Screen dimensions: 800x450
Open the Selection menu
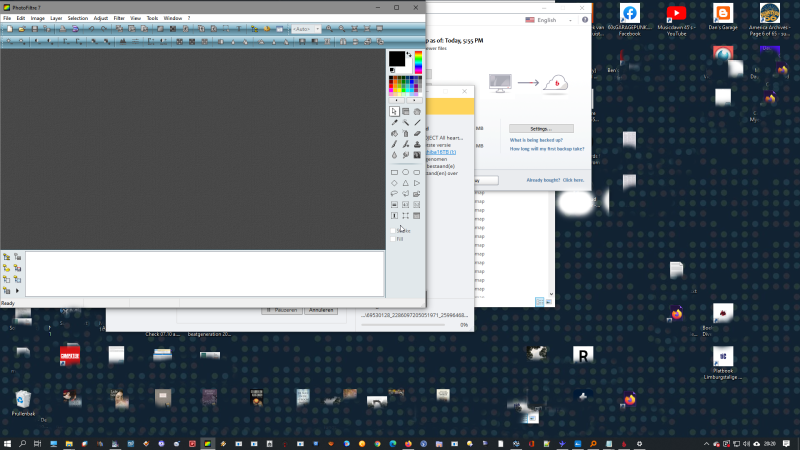tap(78, 18)
